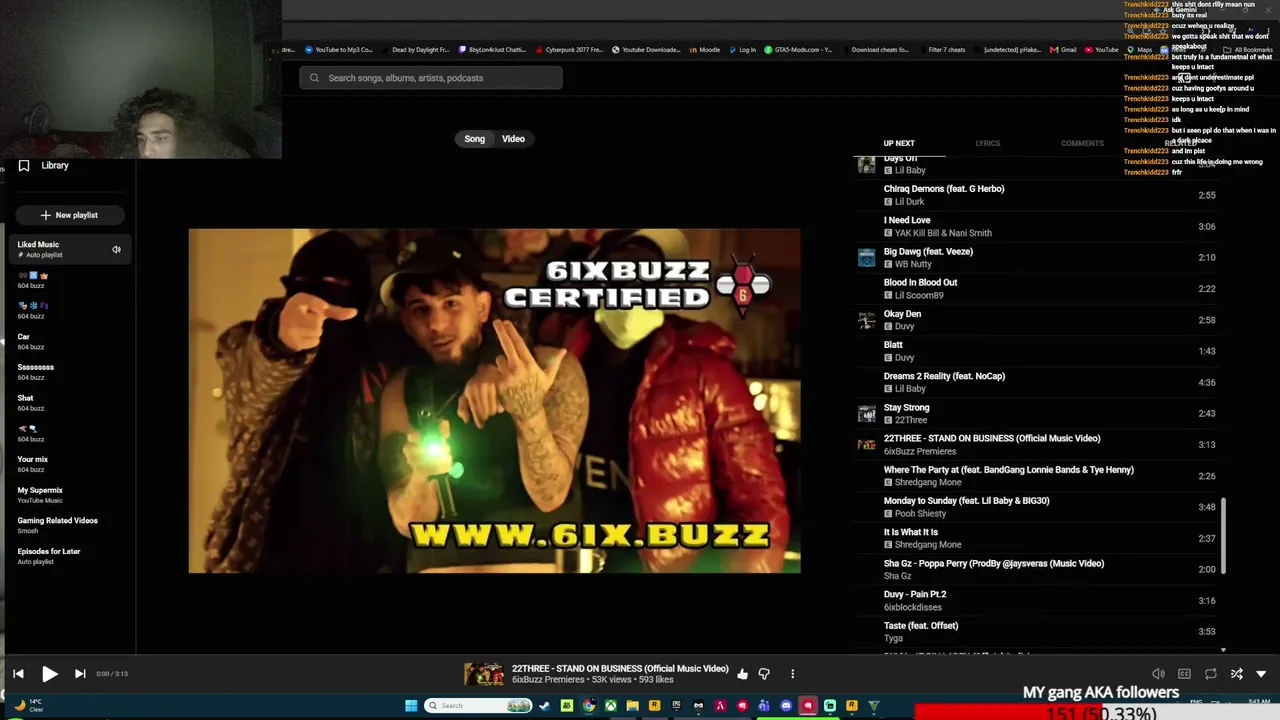Switch to Video mode
Image resolution: width=1280 pixels, height=720 pixels.
pos(513,139)
